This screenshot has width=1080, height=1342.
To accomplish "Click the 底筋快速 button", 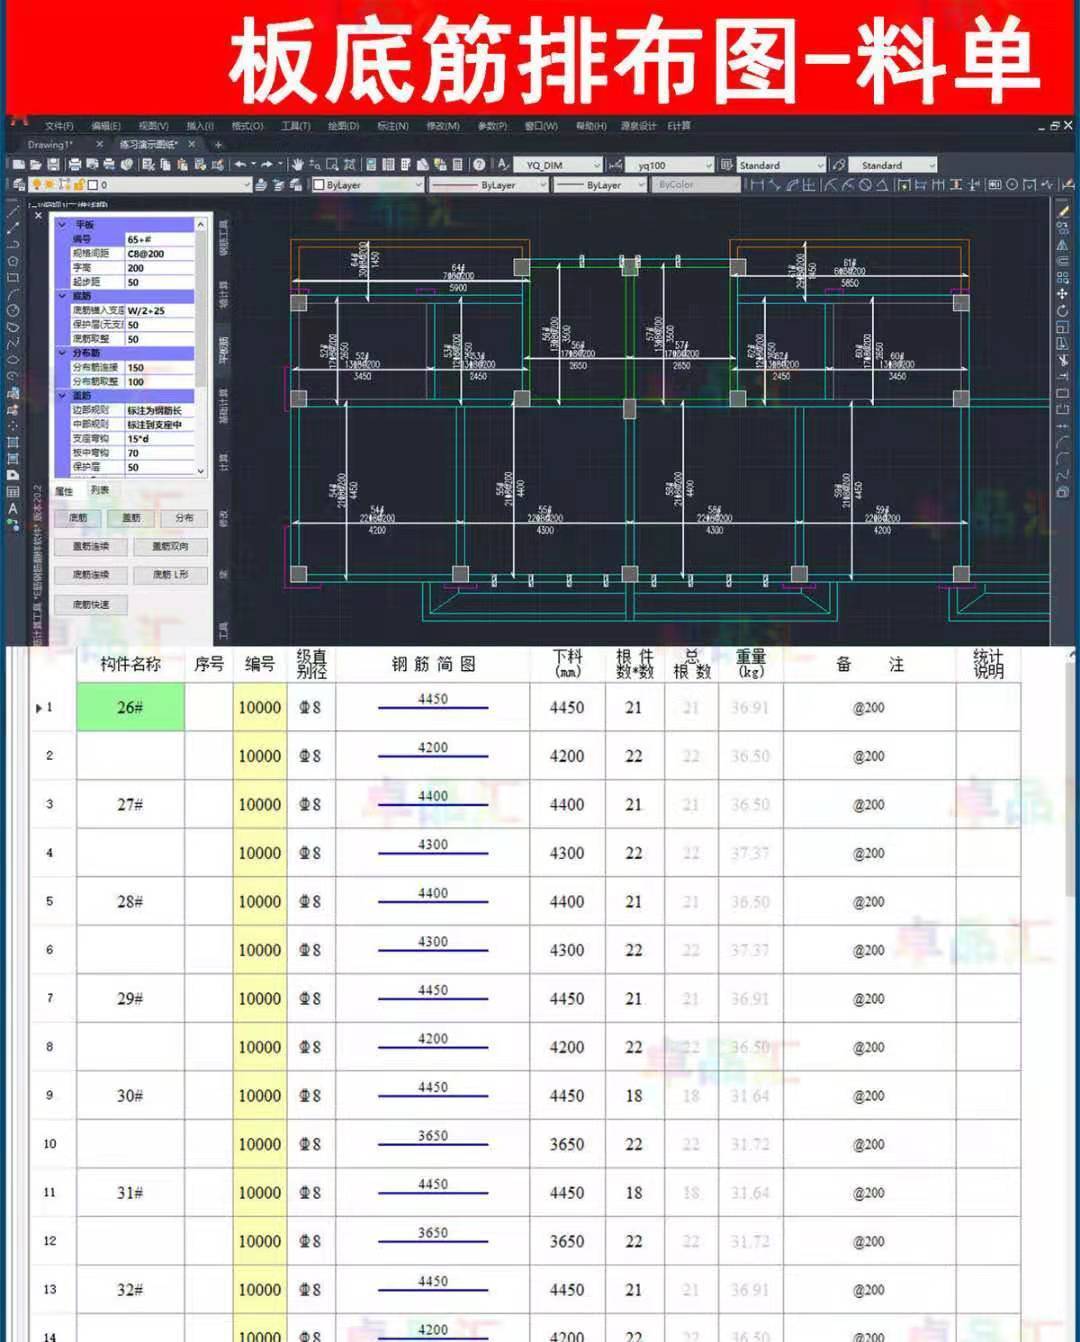I will pyautogui.click(x=91, y=605).
